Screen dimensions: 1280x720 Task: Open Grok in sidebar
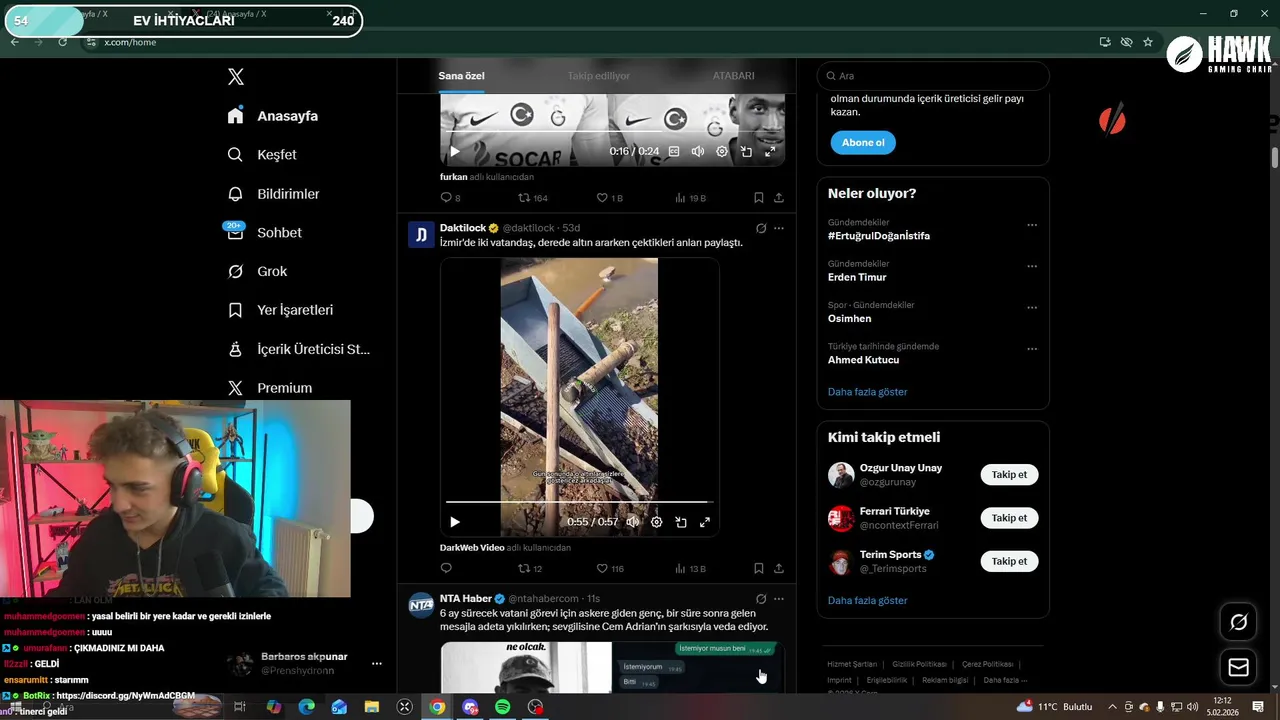point(257,271)
